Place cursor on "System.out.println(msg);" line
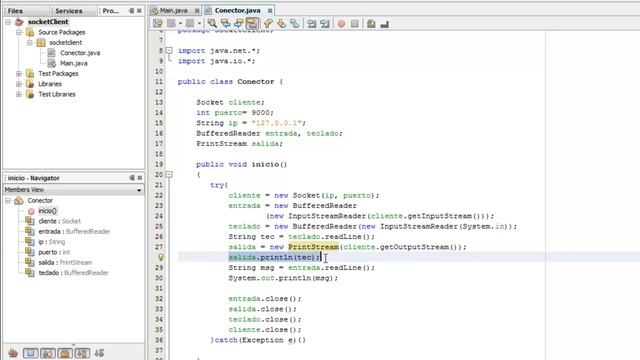Image resolution: width=640 pixels, height=360 pixels. coord(283,278)
